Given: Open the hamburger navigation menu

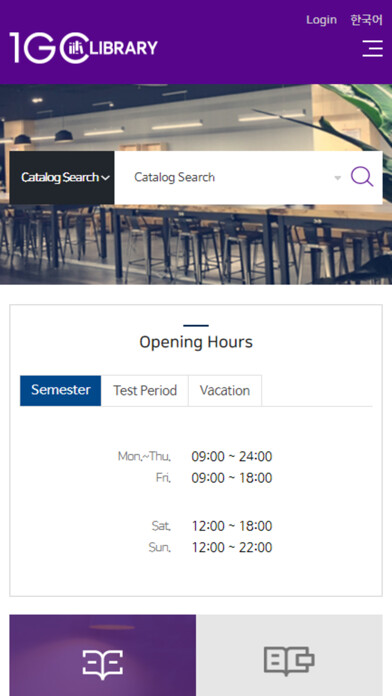Looking at the screenshot, I should tap(372, 48).
